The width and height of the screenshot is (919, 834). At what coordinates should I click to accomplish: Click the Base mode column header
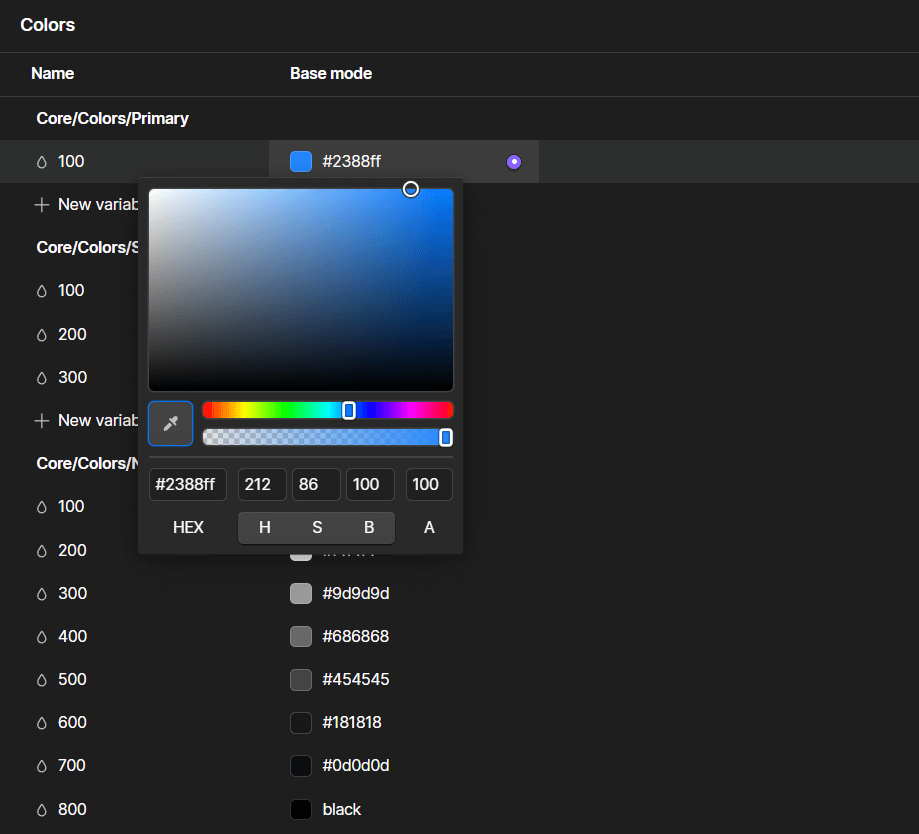[330, 73]
